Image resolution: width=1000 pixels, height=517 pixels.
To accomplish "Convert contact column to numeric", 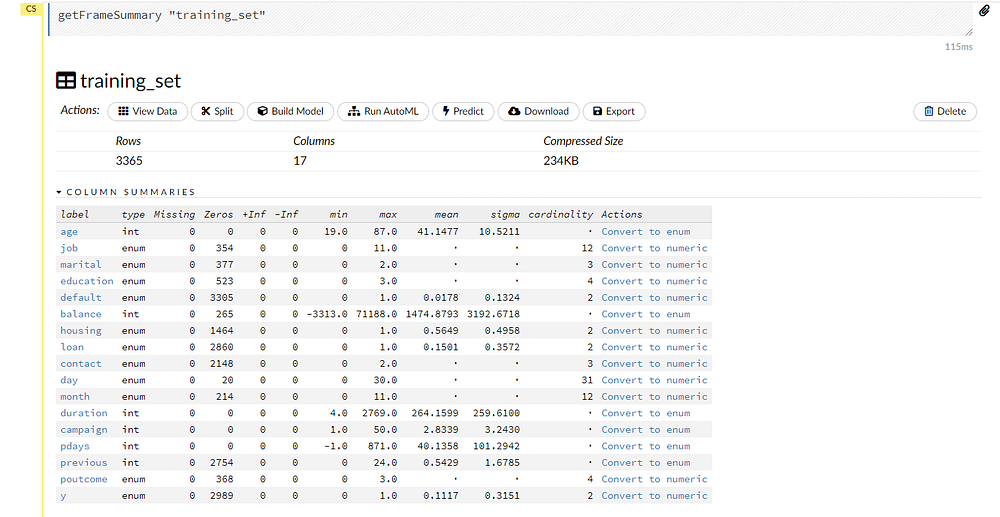I will click(x=654, y=364).
